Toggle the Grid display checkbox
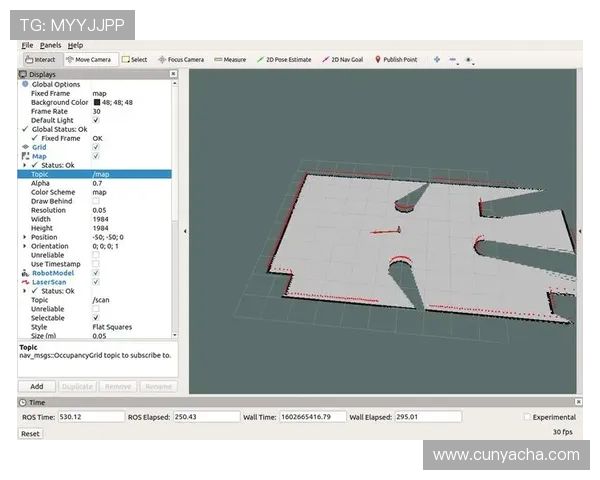The image size is (600, 480). point(96,147)
